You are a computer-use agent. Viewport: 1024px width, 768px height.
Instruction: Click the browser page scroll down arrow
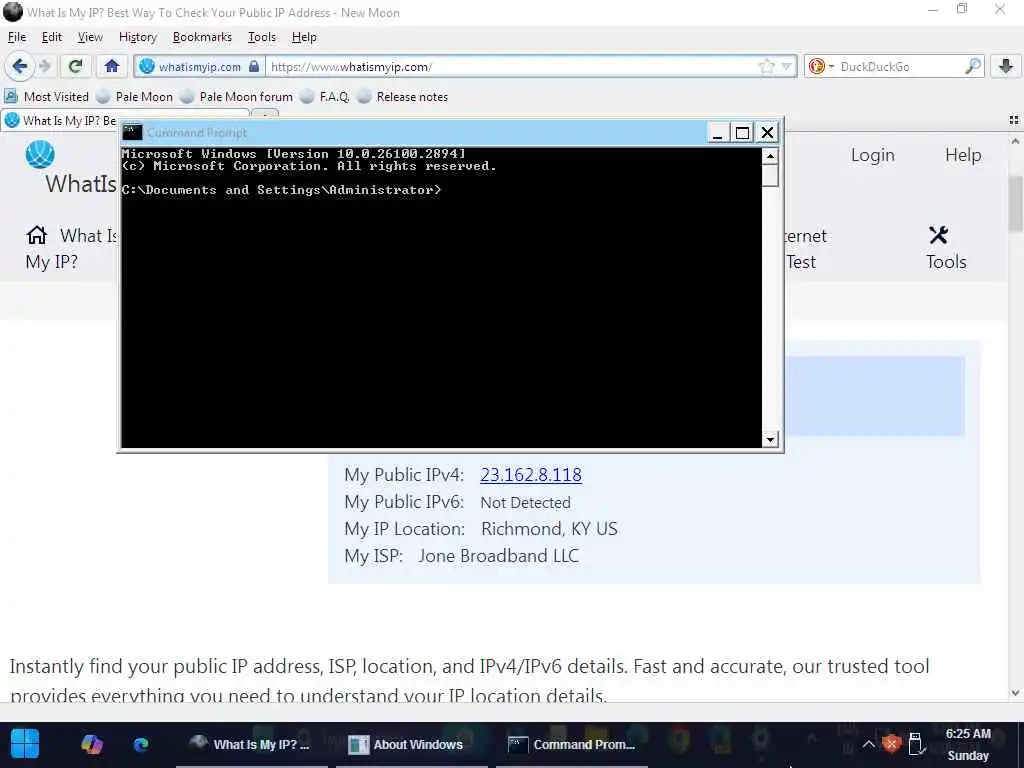tap(1015, 693)
